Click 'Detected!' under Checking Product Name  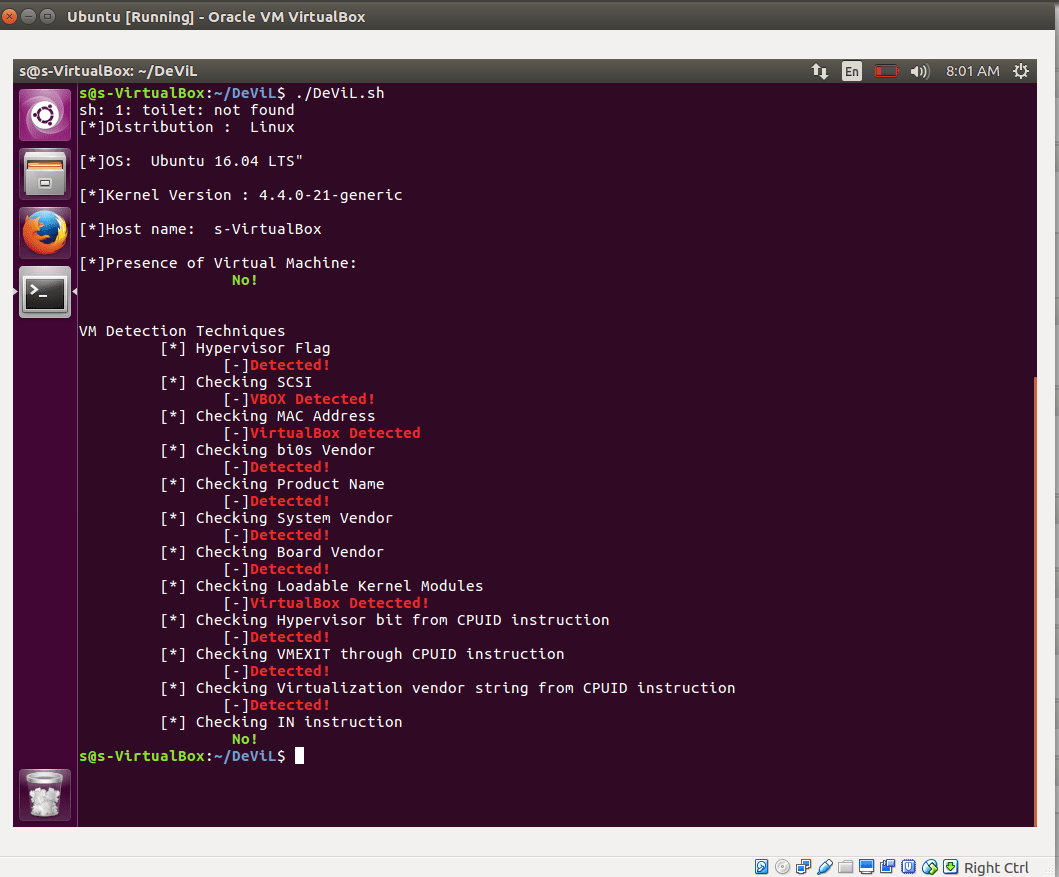click(x=290, y=501)
